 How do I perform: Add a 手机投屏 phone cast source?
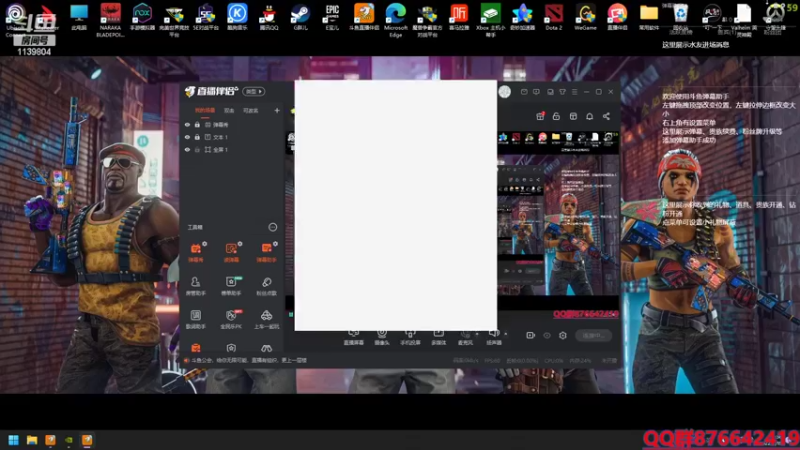click(x=410, y=338)
